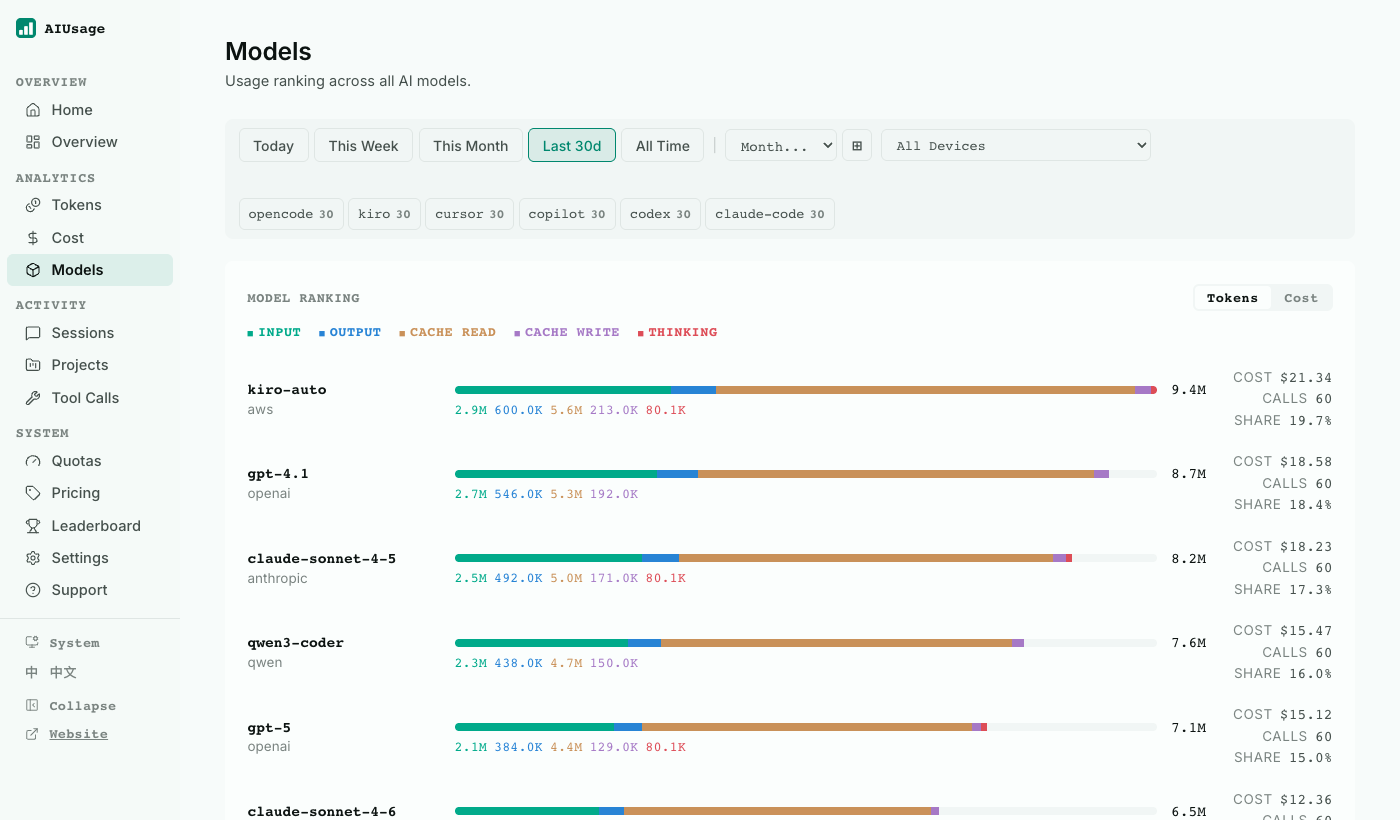This screenshot has height=820, width=1400.
Task: Click the Sessions chat bubble icon
Action: pos(33,333)
